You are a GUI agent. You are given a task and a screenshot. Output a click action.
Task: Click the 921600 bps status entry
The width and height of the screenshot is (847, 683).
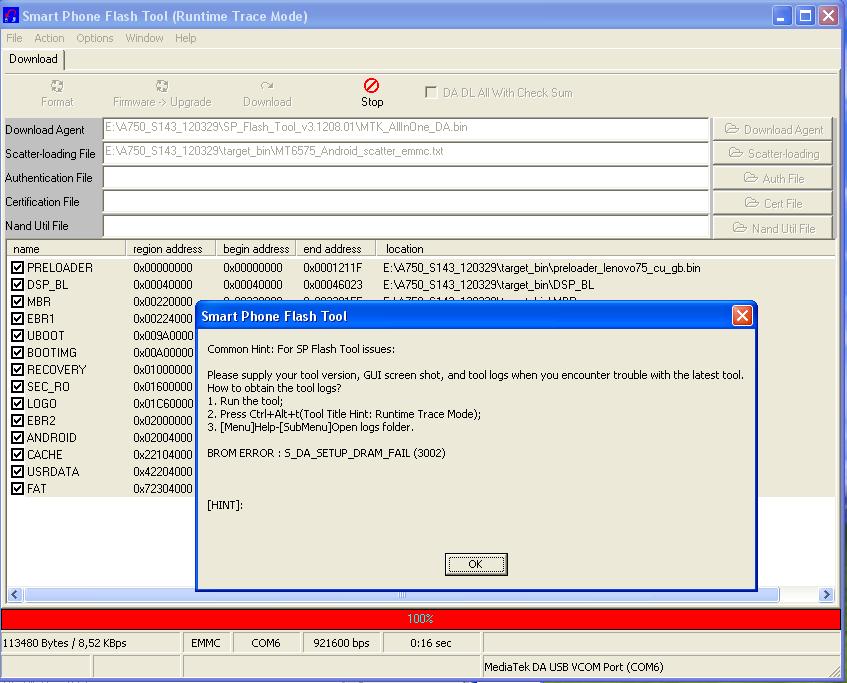tap(341, 643)
